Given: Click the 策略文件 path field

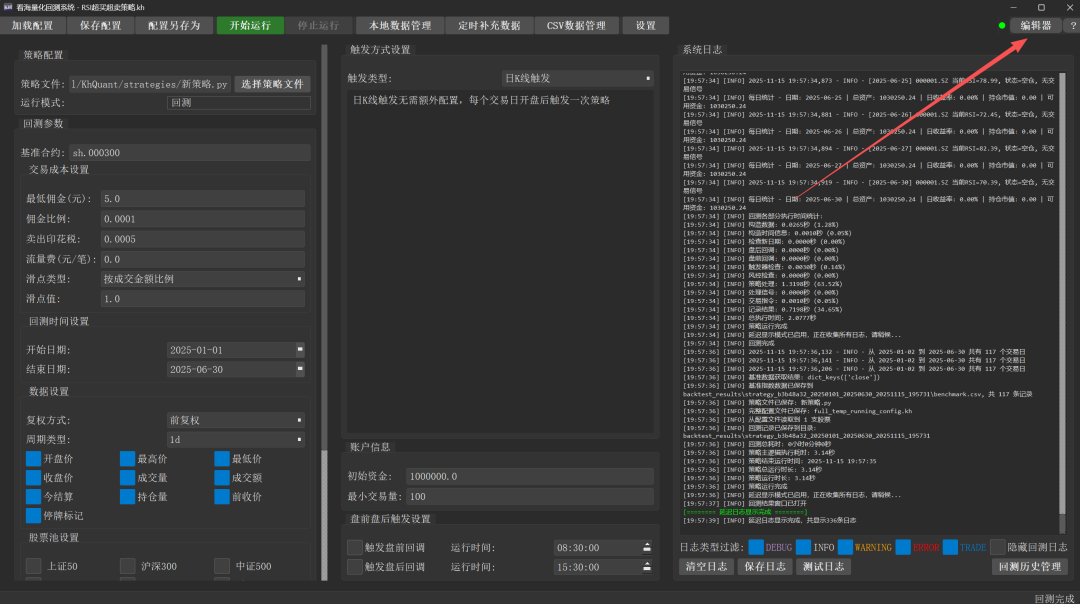Looking at the screenshot, I should (149, 84).
